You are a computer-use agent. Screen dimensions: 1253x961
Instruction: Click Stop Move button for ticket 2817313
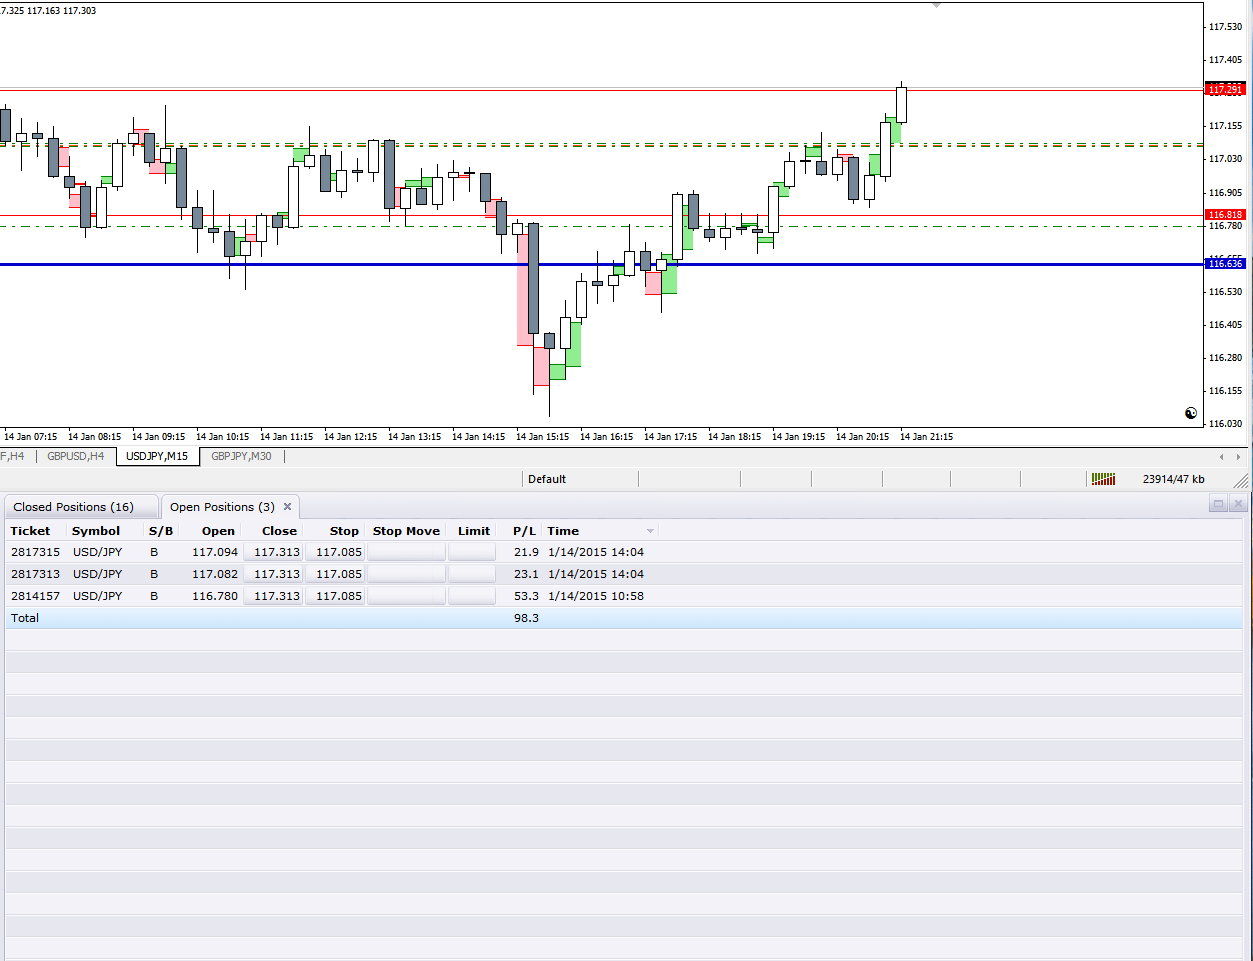(406, 574)
